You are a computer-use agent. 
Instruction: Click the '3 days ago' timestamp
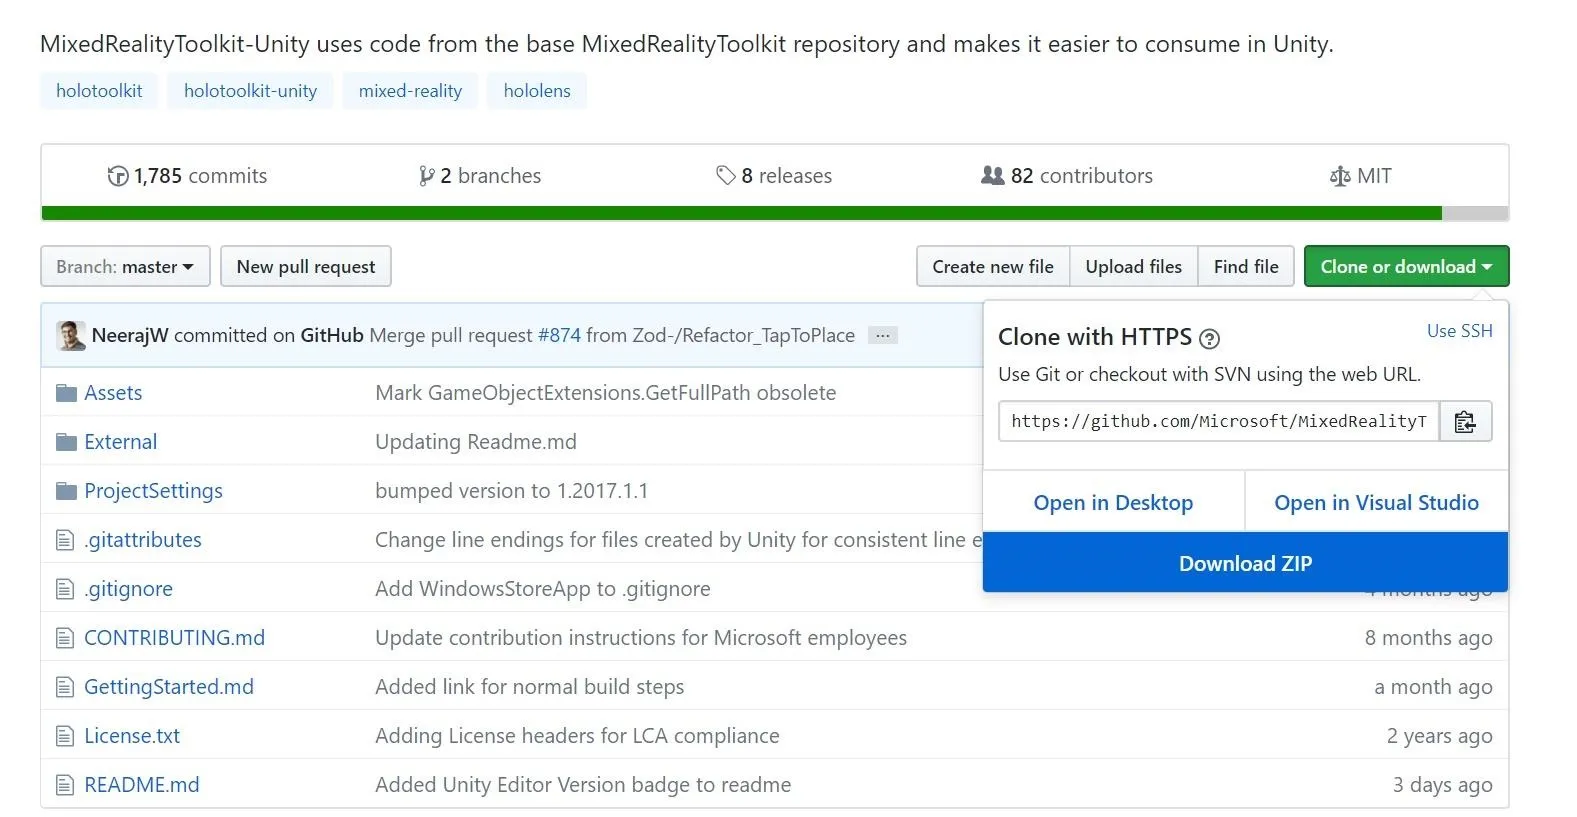pyautogui.click(x=1442, y=785)
